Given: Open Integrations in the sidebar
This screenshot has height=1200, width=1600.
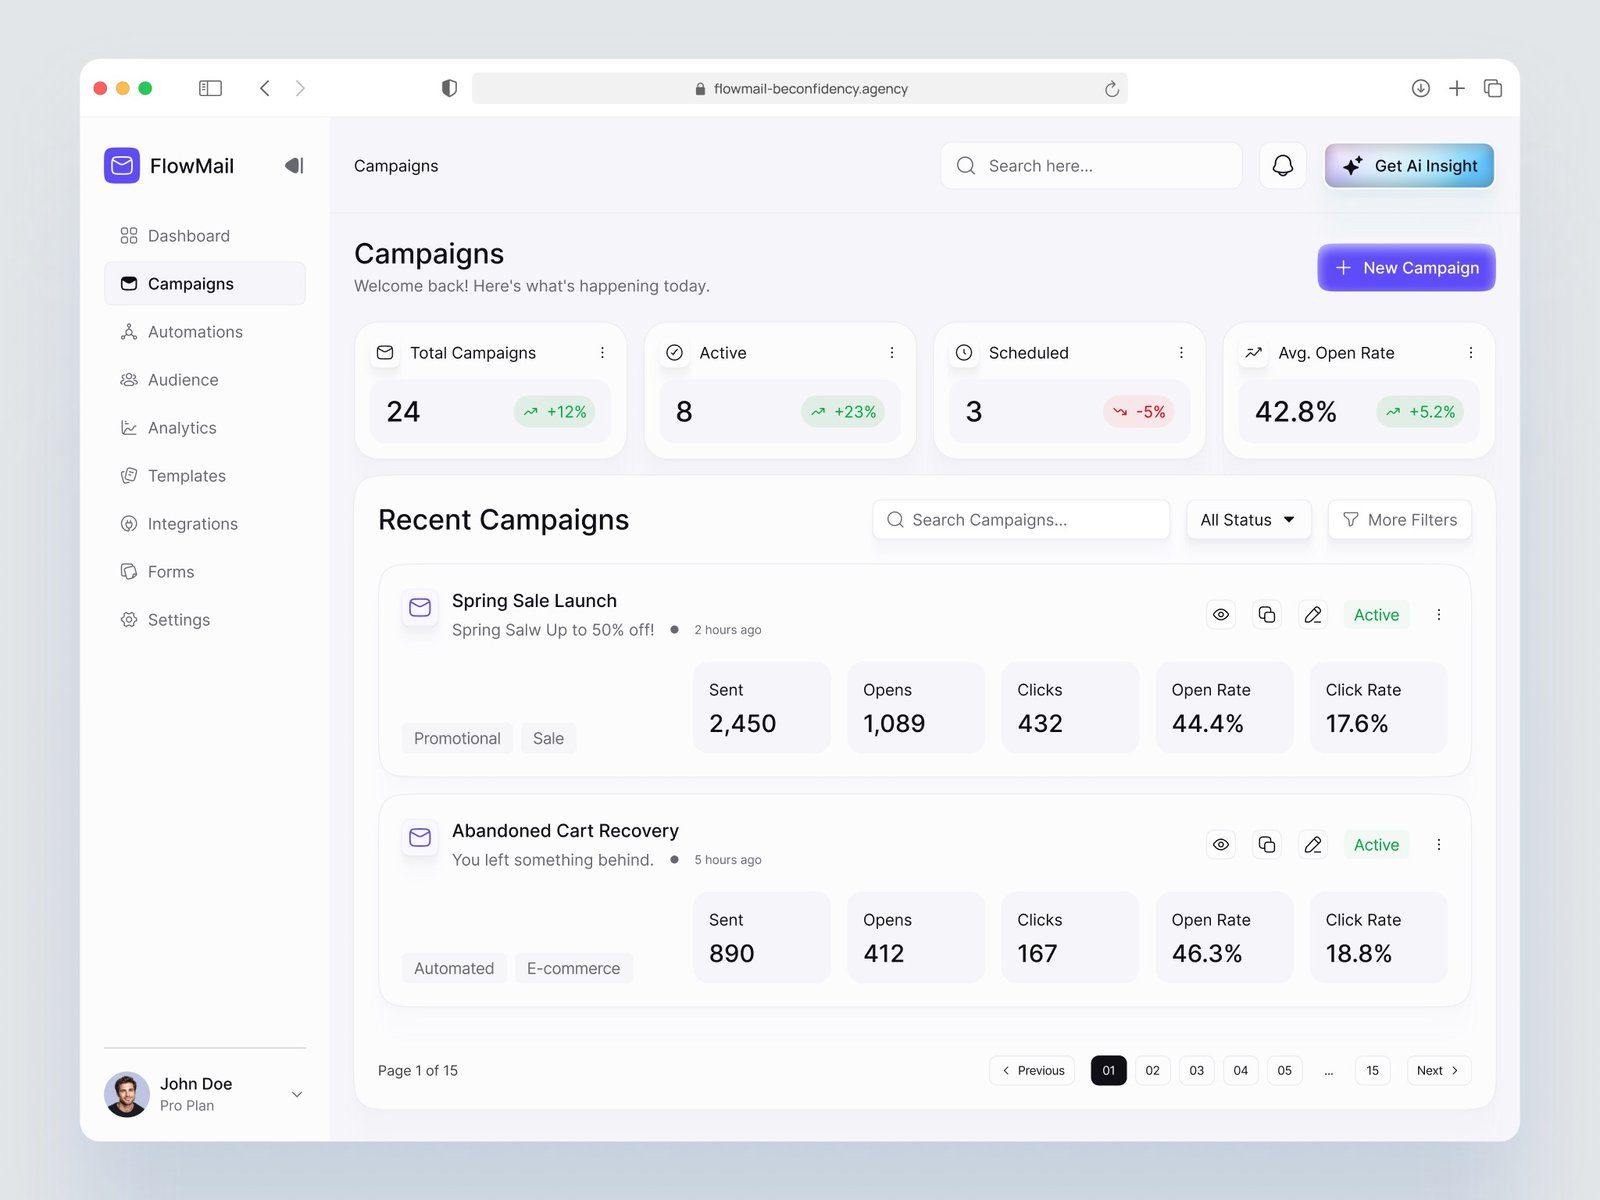Looking at the screenshot, I should 205,524.
